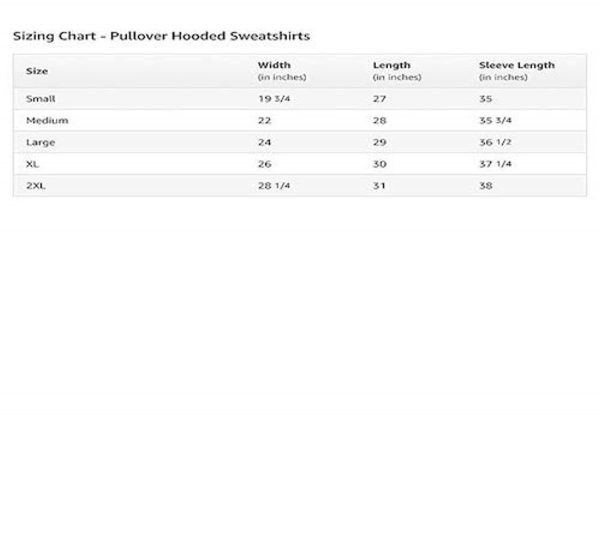Viewport: 600px width, 536px height.
Task: Click the Sizing Chart title text
Action: [161, 36]
